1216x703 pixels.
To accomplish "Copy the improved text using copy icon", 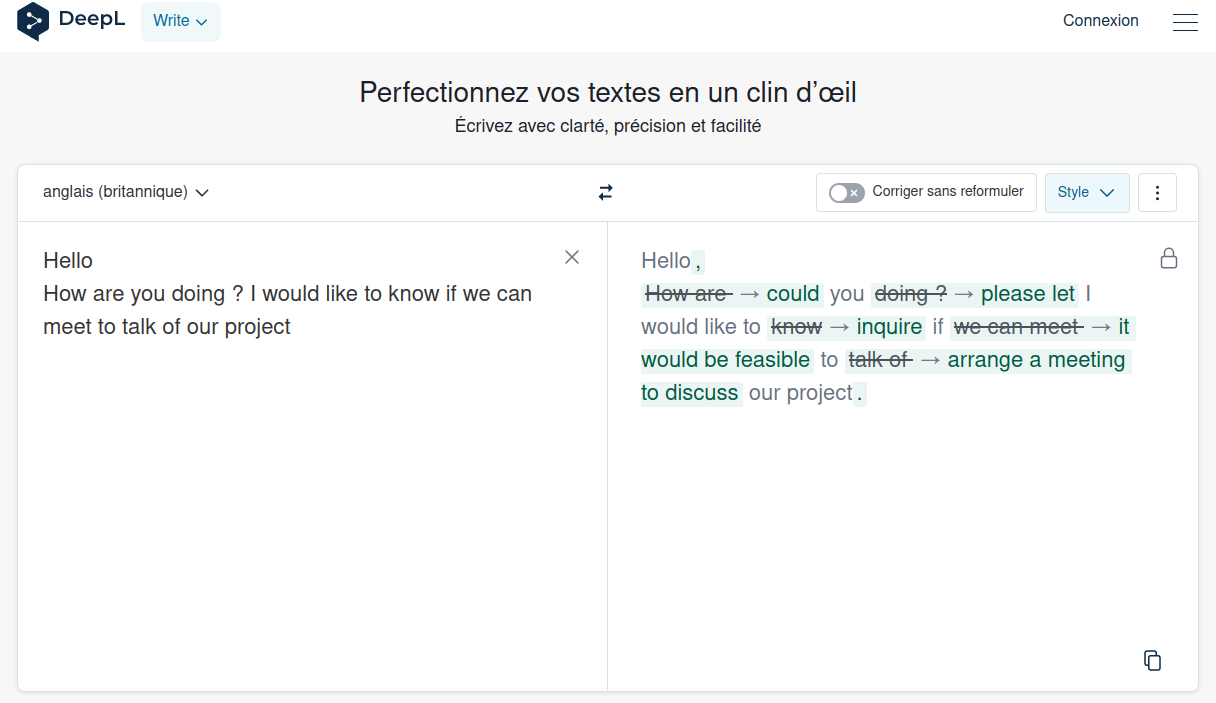I will click(1152, 660).
